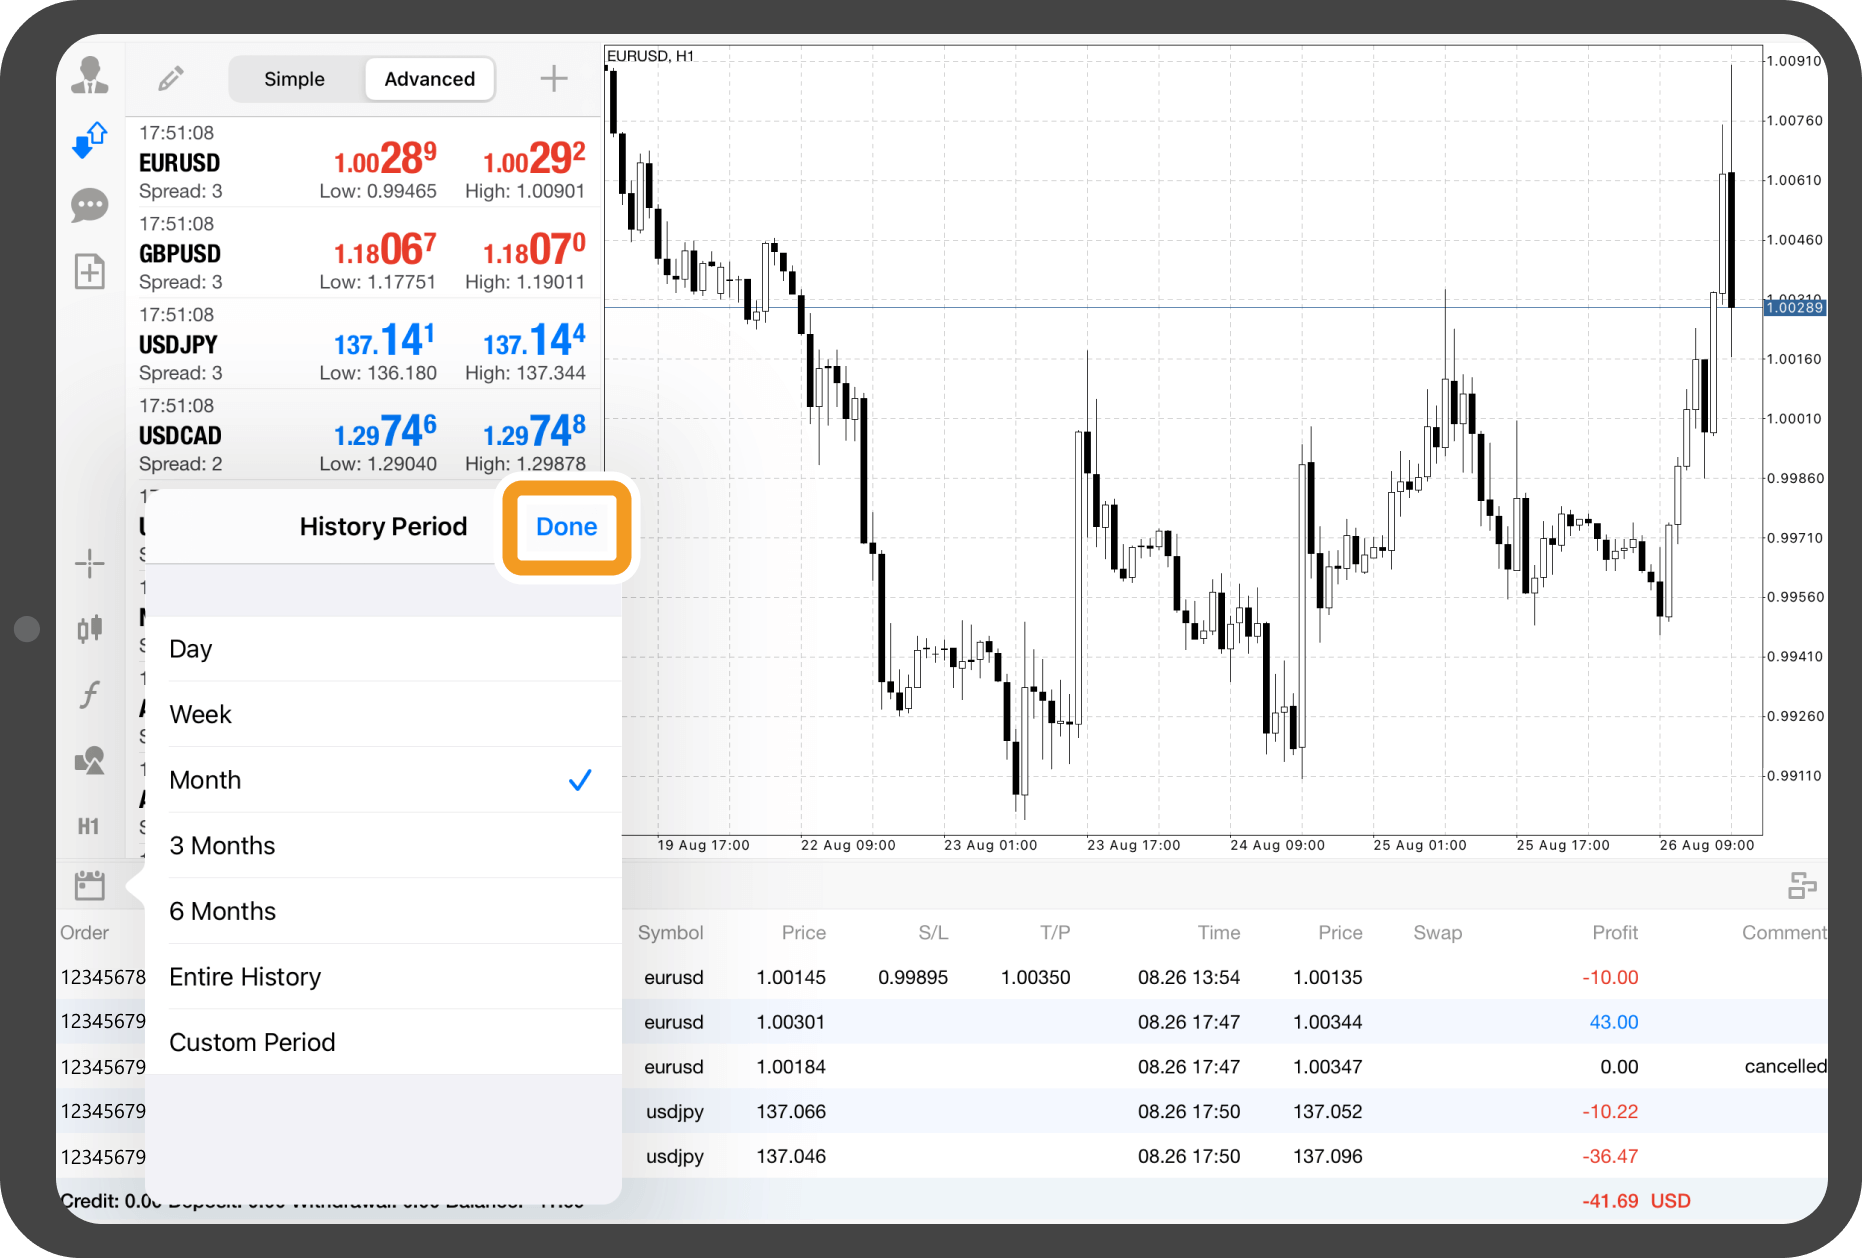Open the history calendar icon

point(90,885)
